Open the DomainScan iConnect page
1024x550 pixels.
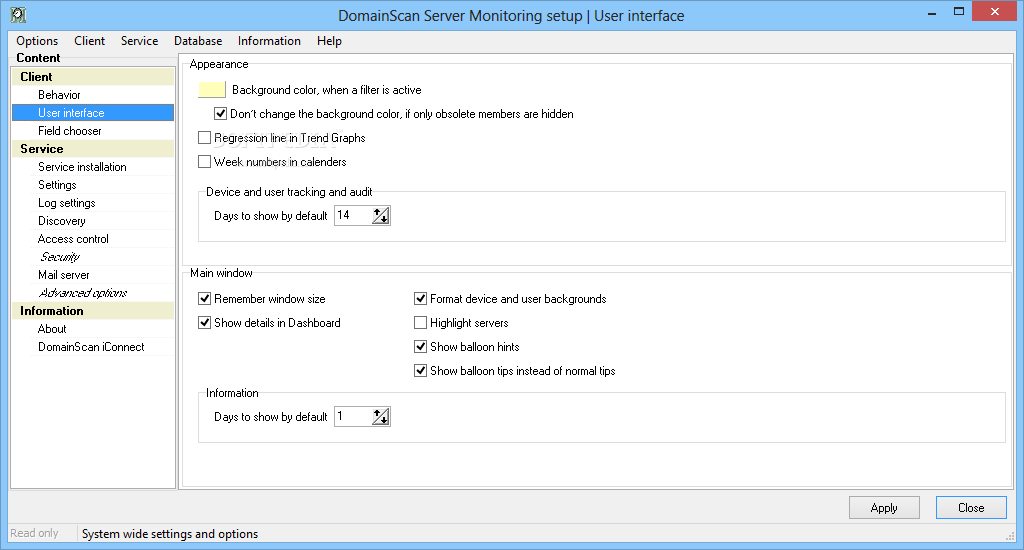click(x=93, y=347)
